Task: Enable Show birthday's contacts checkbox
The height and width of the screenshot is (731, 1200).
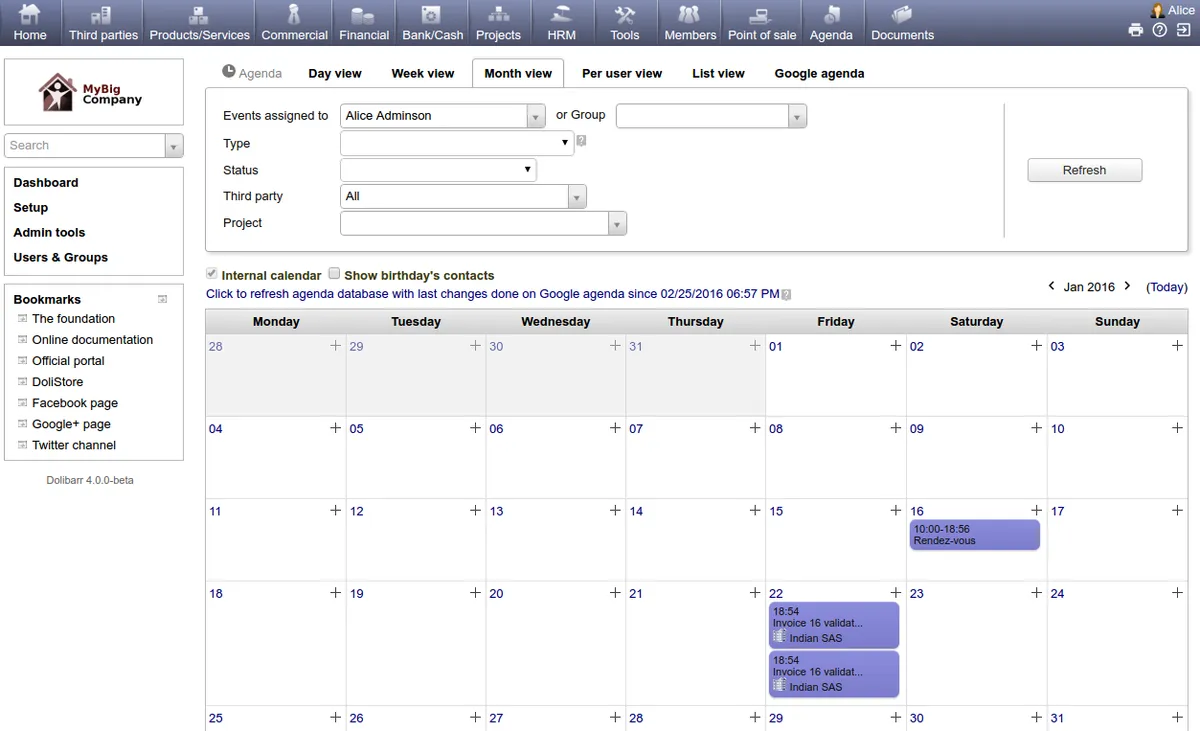Action: point(335,274)
